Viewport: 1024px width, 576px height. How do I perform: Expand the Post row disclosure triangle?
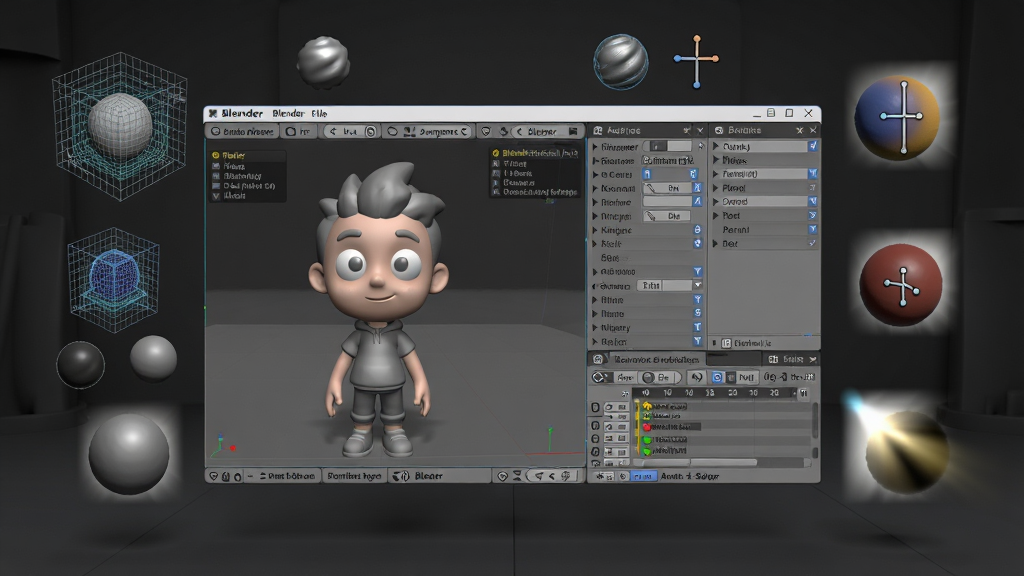[716, 216]
